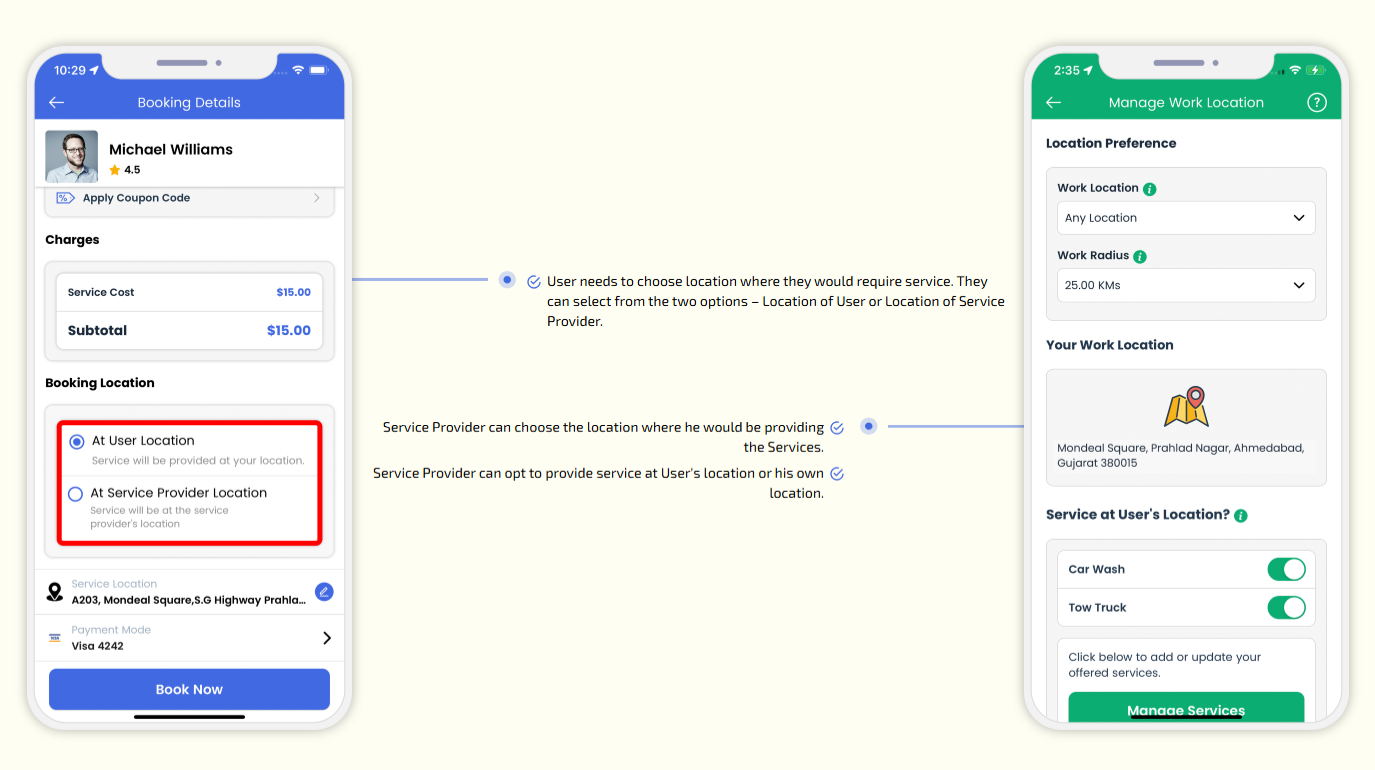
Task: Click info icon next to Work Location
Action: [1150, 189]
